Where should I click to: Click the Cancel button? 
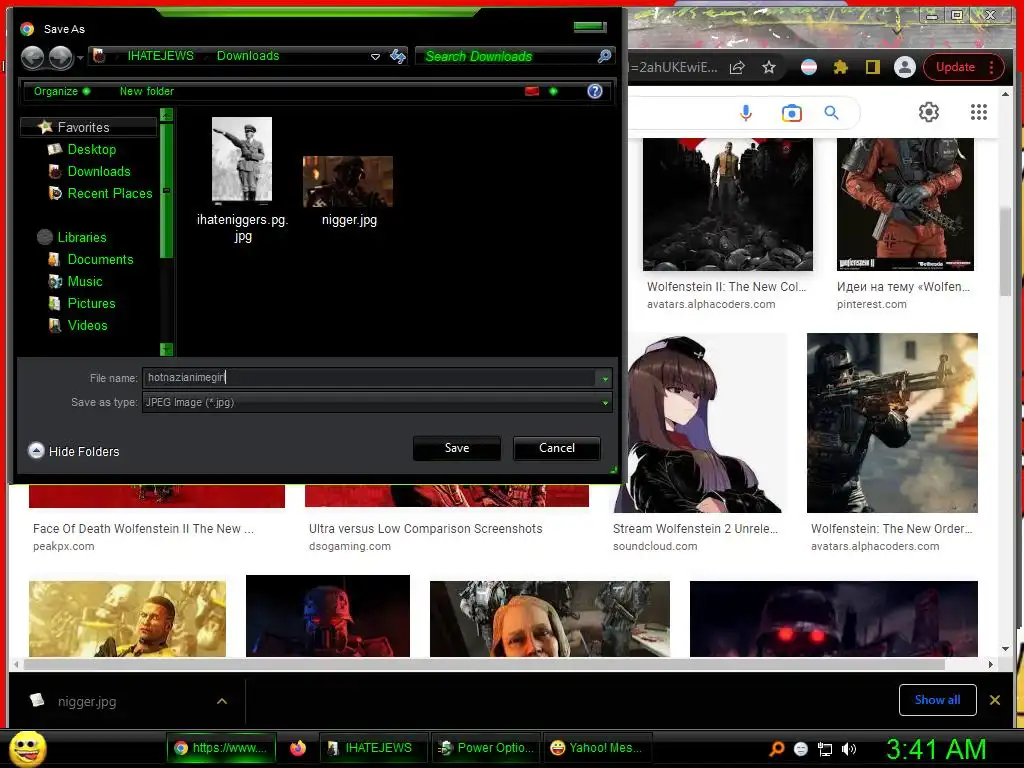point(556,448)
